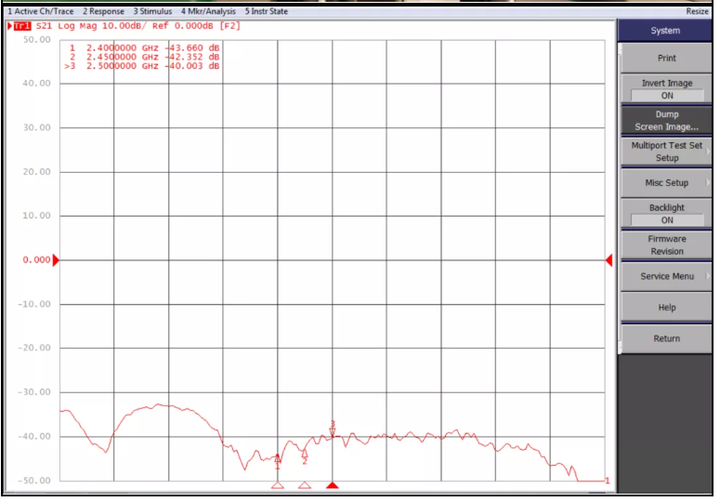
Task: Expand the Service Menu submenu
Action: 666,276
